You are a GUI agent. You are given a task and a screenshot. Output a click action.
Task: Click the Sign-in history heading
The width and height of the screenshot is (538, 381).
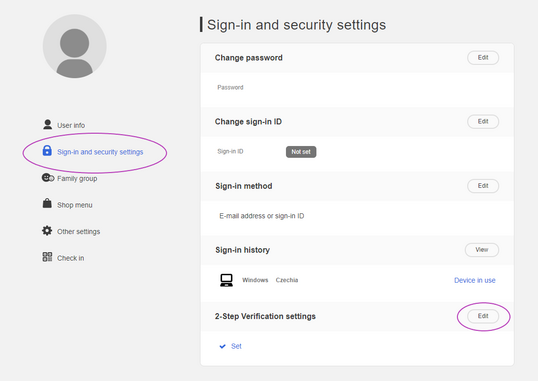click(242, 250)
